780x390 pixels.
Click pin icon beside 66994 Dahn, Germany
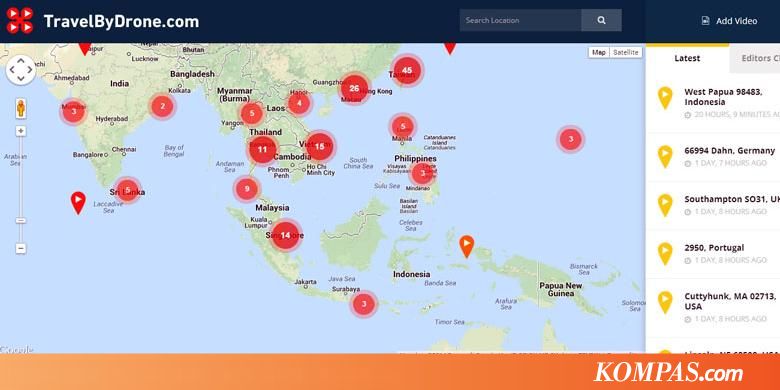pos(665,157)
